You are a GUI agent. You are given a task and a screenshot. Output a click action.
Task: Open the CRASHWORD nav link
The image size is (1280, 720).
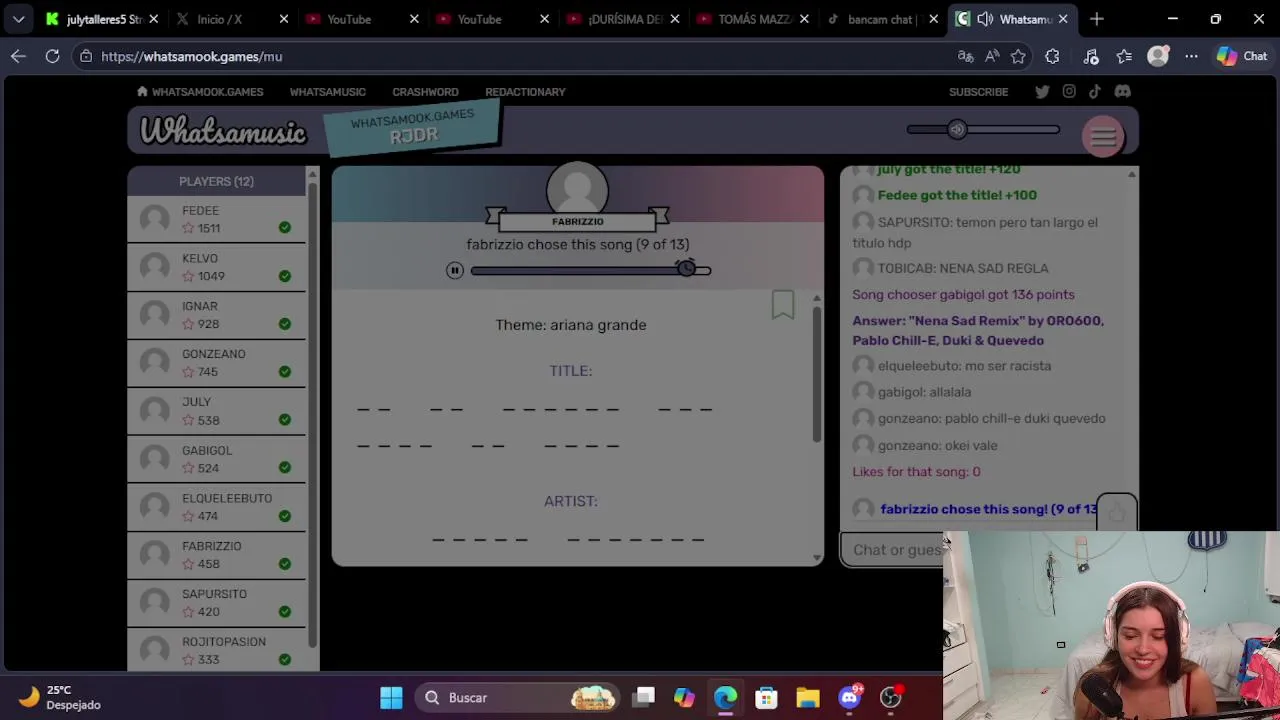[425, 92]
